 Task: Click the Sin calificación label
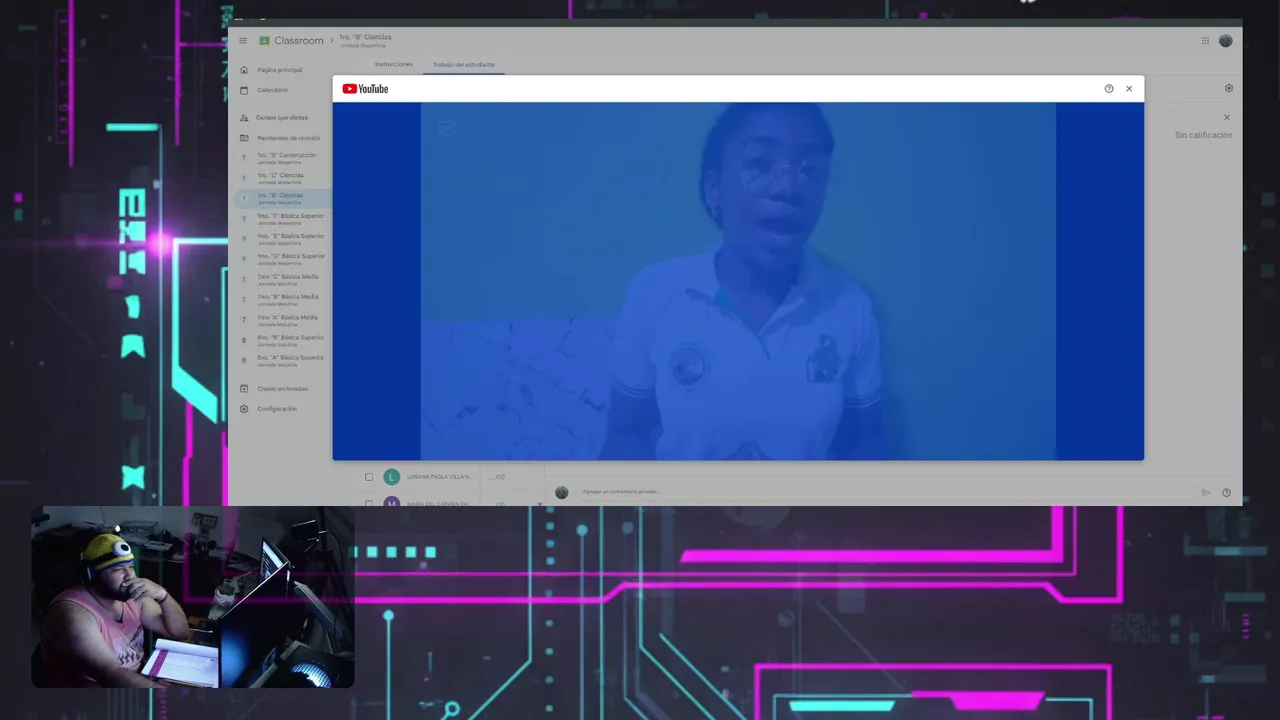[1203, 135]
